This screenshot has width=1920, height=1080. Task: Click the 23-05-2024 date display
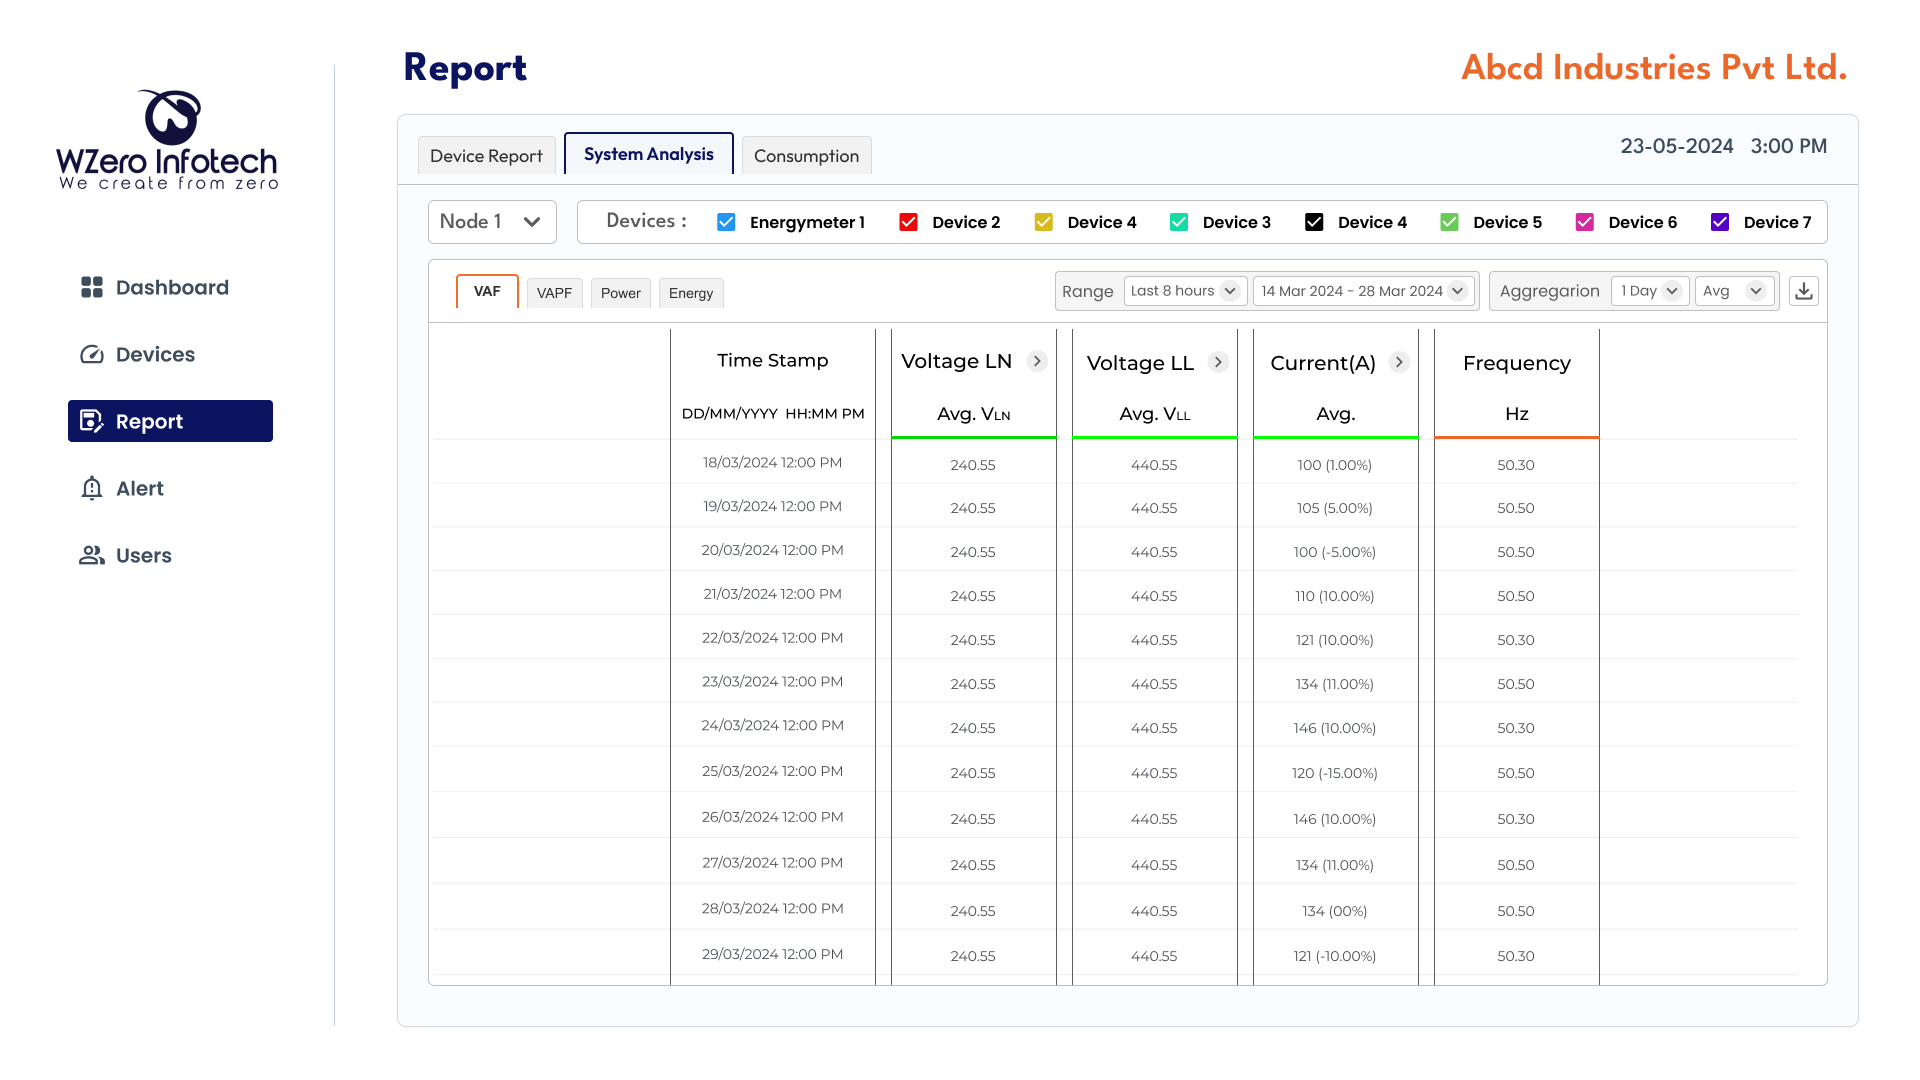pyautogui.click(x=1677, y=146)
